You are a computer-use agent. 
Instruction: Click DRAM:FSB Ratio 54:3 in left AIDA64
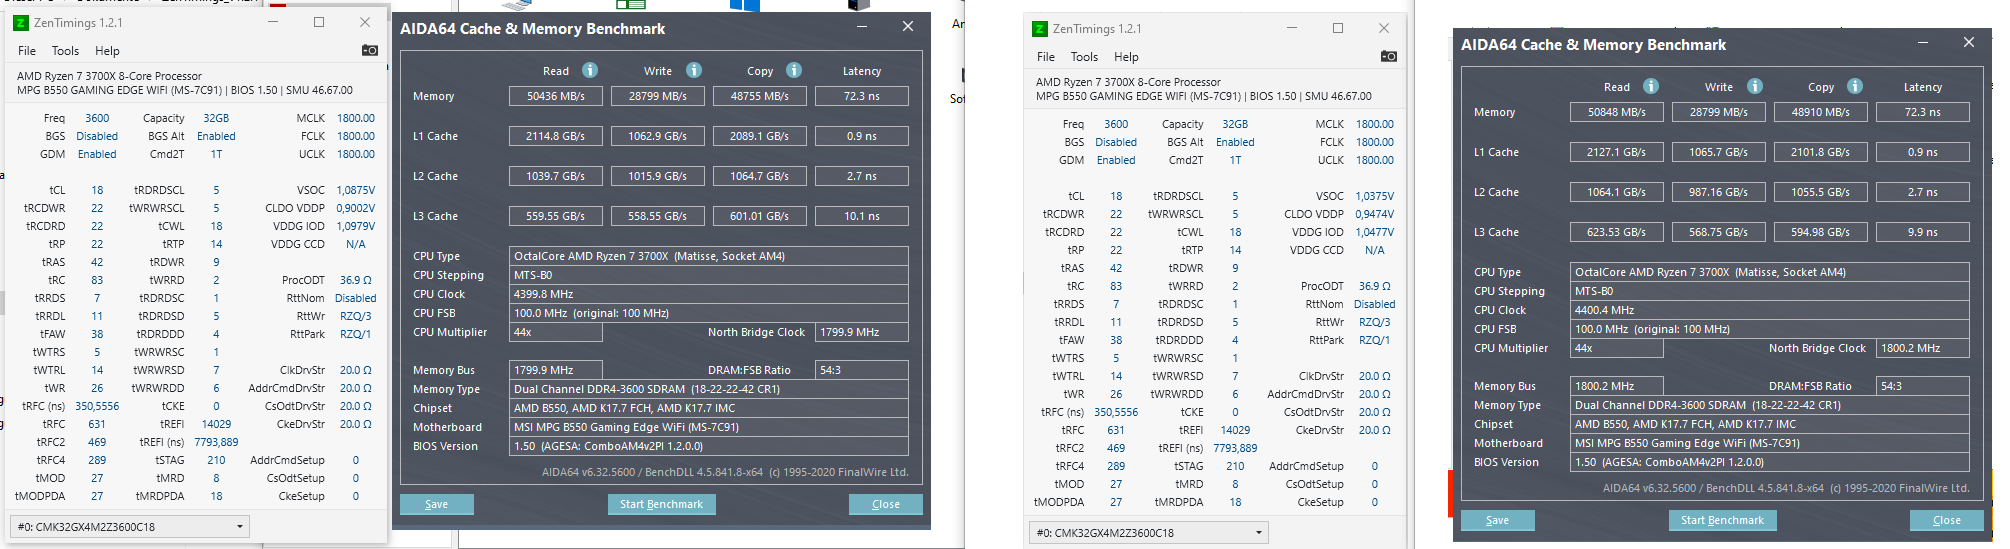862,370
